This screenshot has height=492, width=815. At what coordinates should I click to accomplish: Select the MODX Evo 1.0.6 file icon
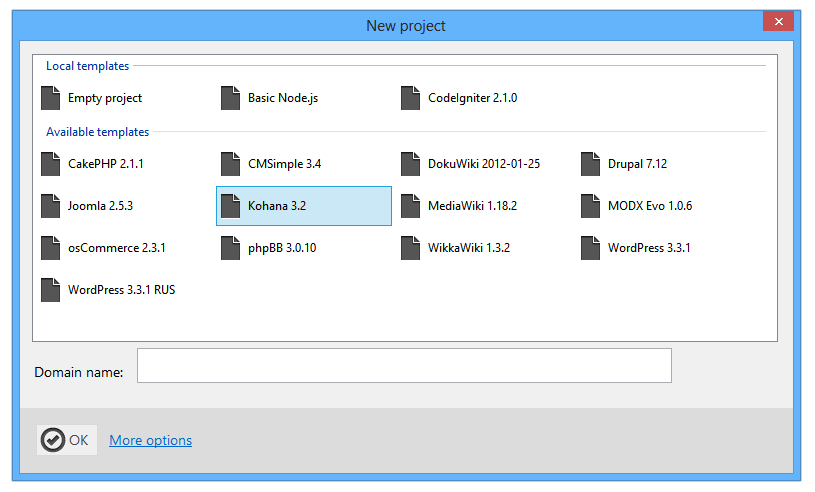[590, 206]
